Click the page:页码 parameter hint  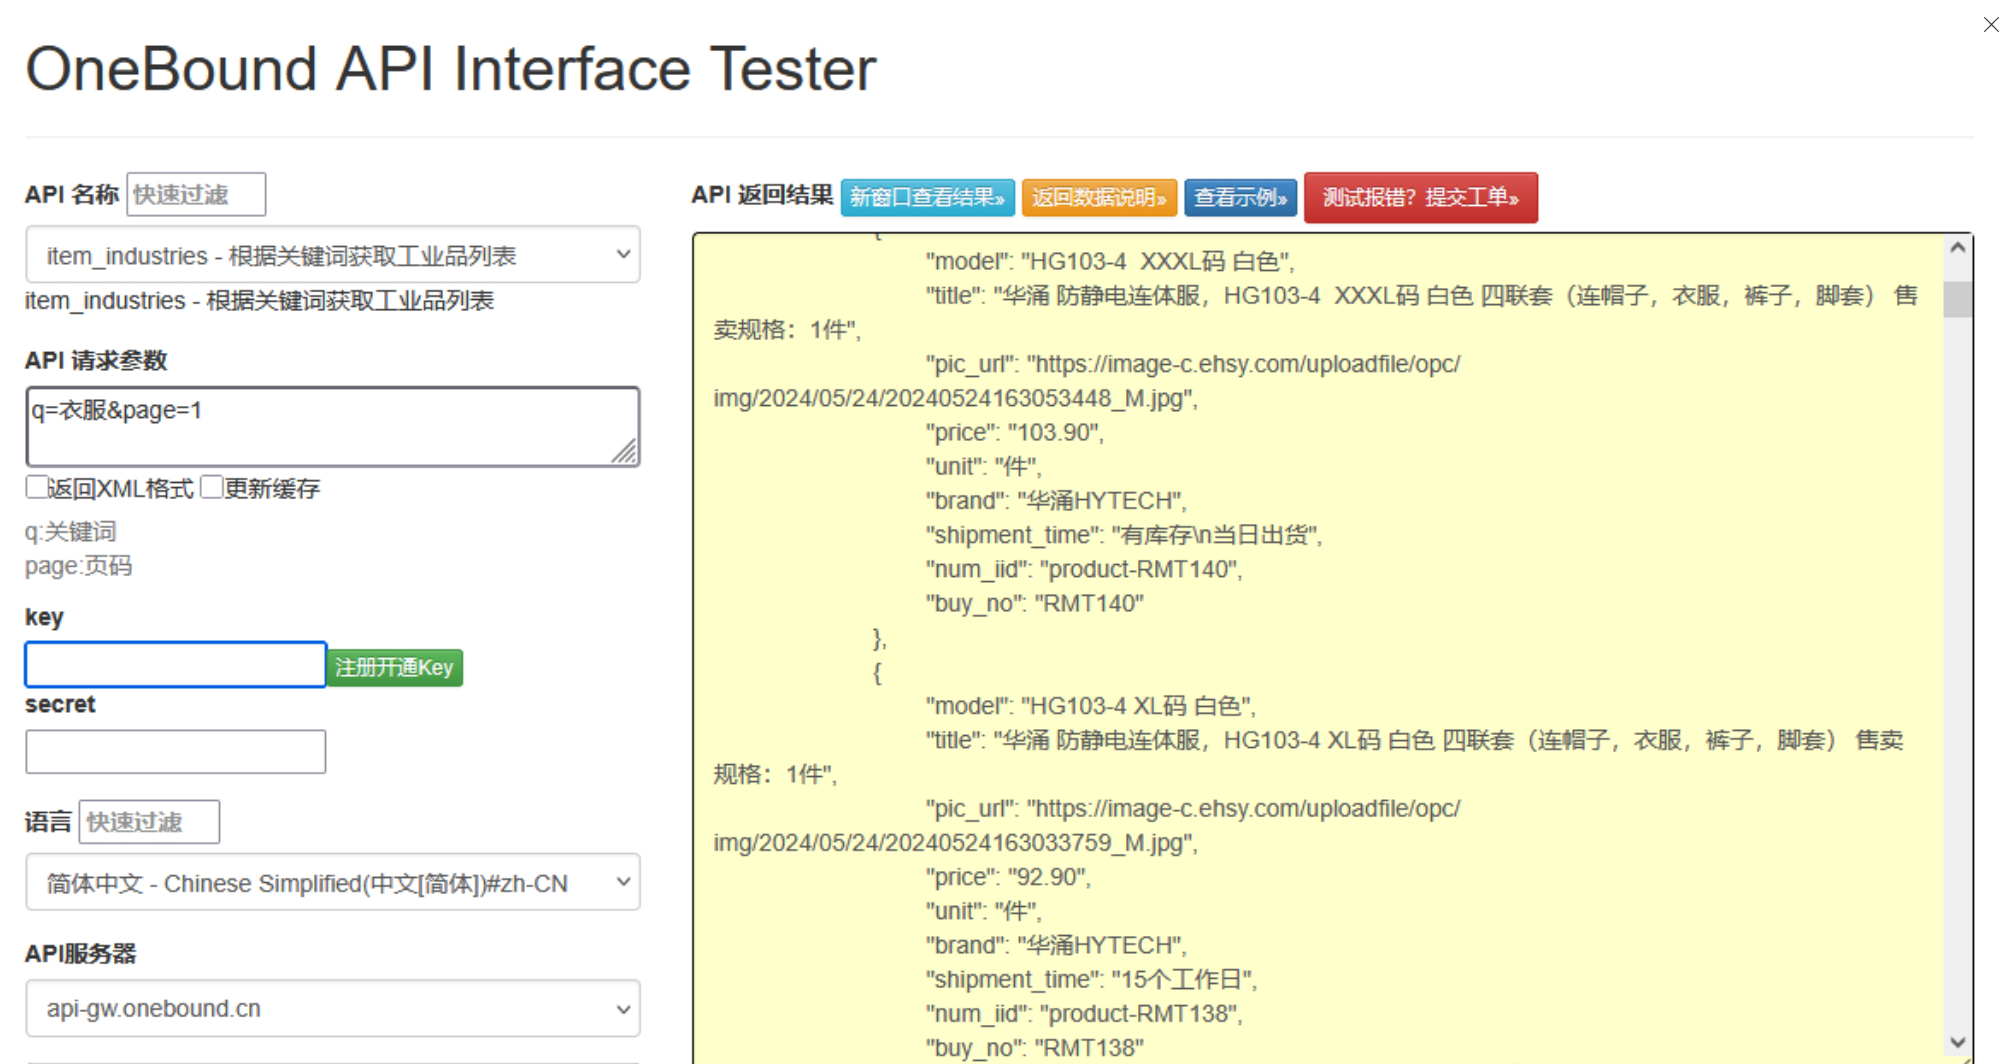pyautogui.click(x=78, y=566)
